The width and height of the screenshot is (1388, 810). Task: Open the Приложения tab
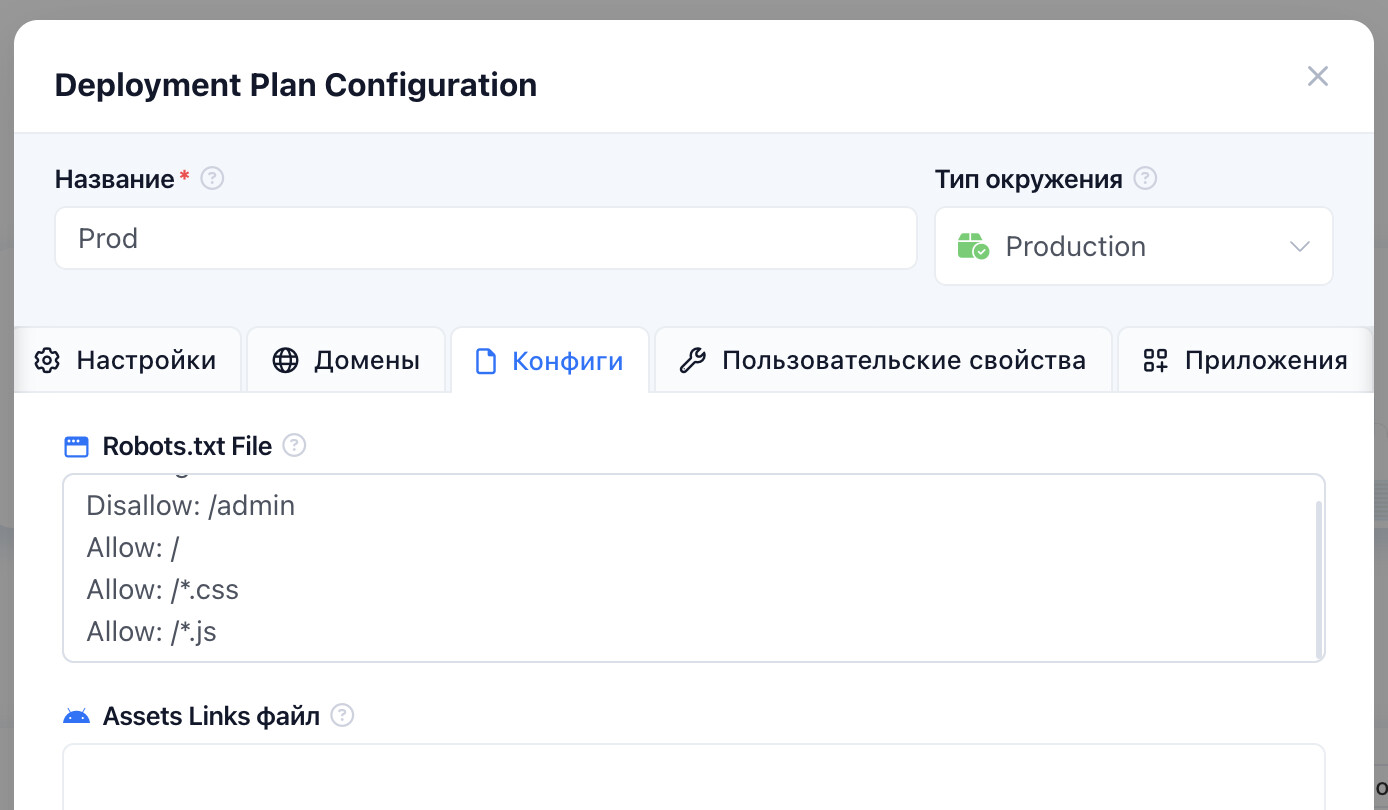[1246, 360]
